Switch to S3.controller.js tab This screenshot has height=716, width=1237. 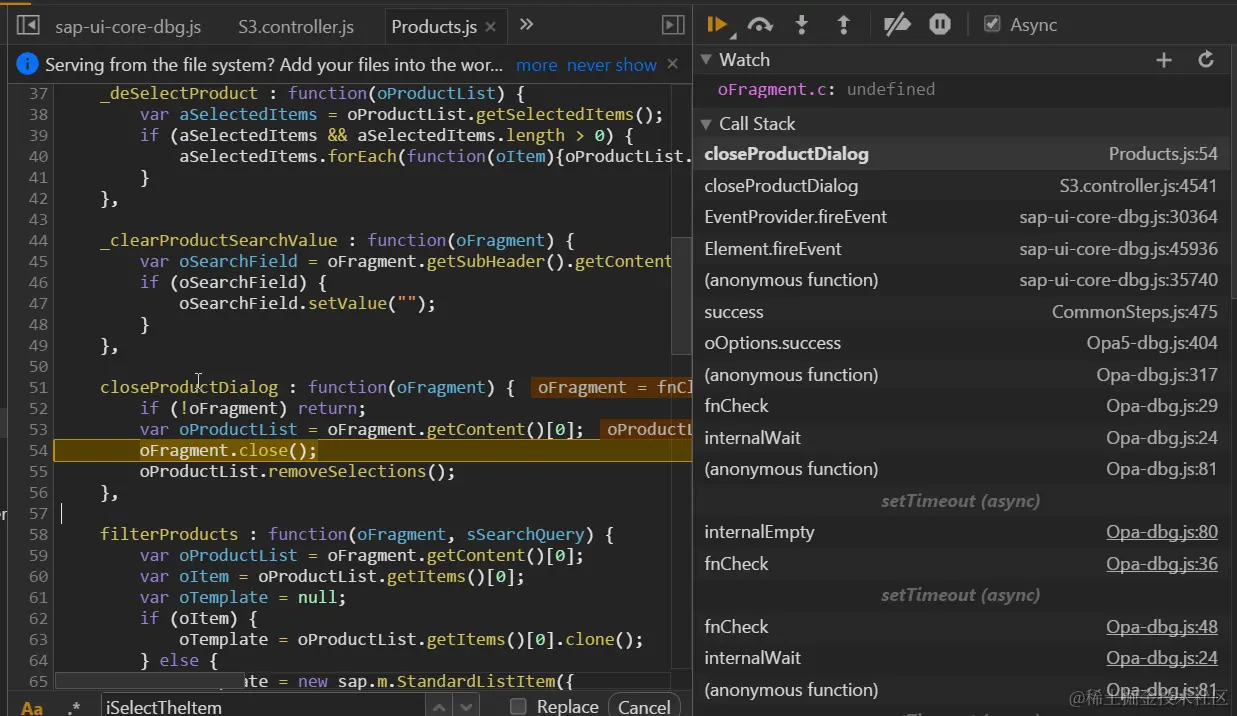coord(295,27)
